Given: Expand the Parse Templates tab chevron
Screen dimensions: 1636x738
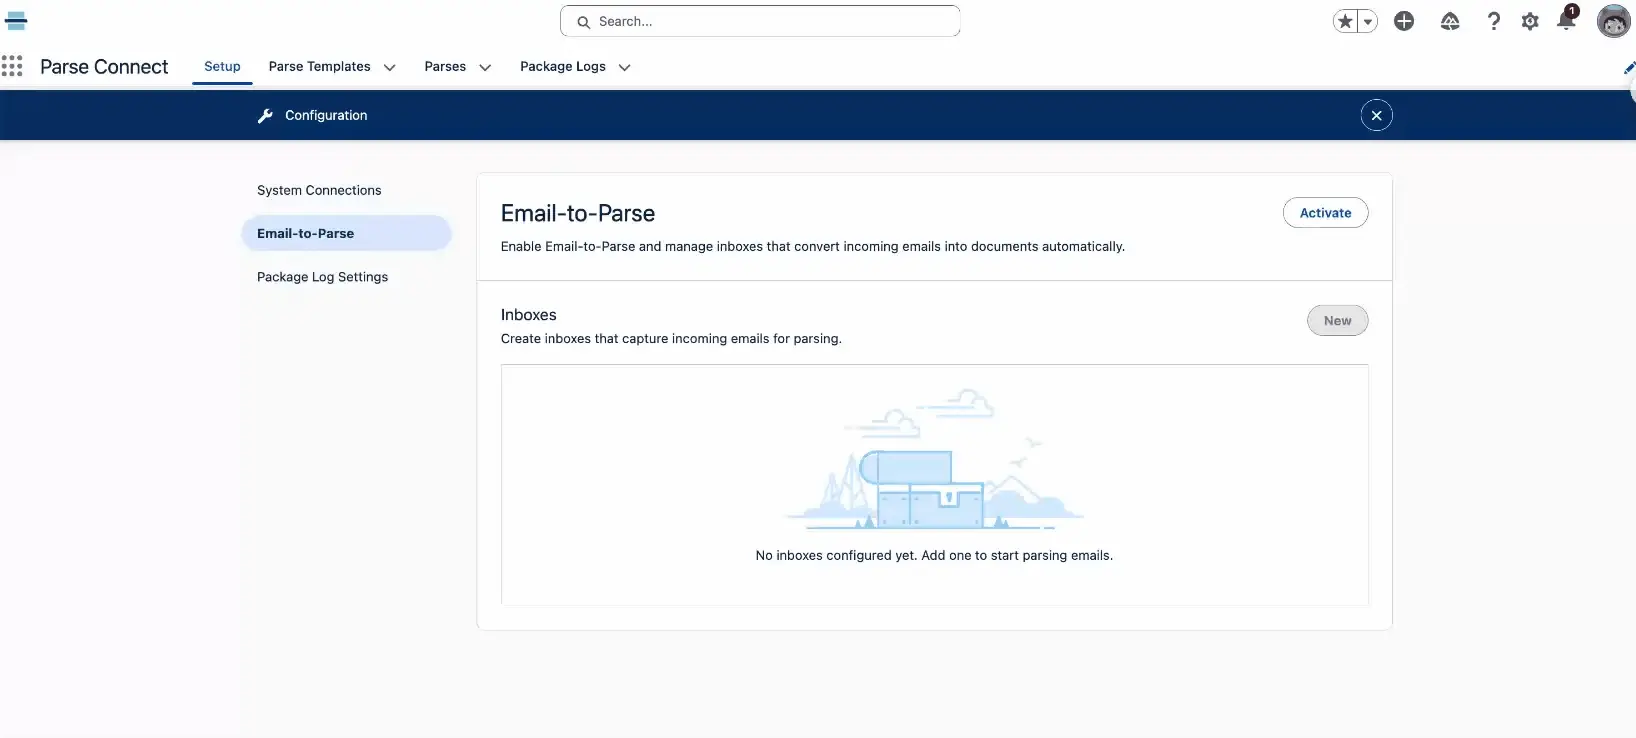Looking at the screenshot, I should pos(390,67).
